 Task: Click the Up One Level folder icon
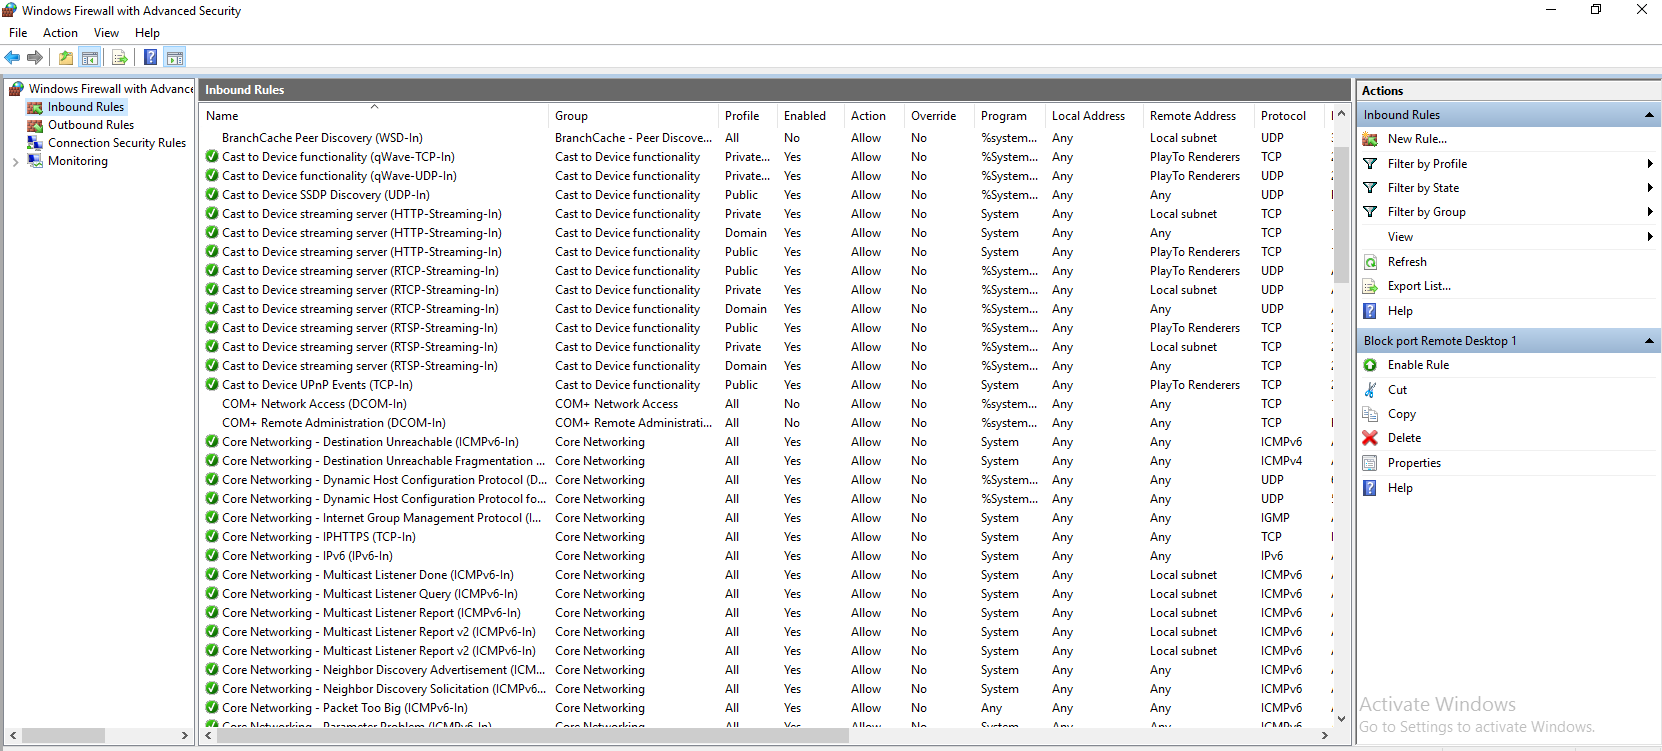click(66, 58)
